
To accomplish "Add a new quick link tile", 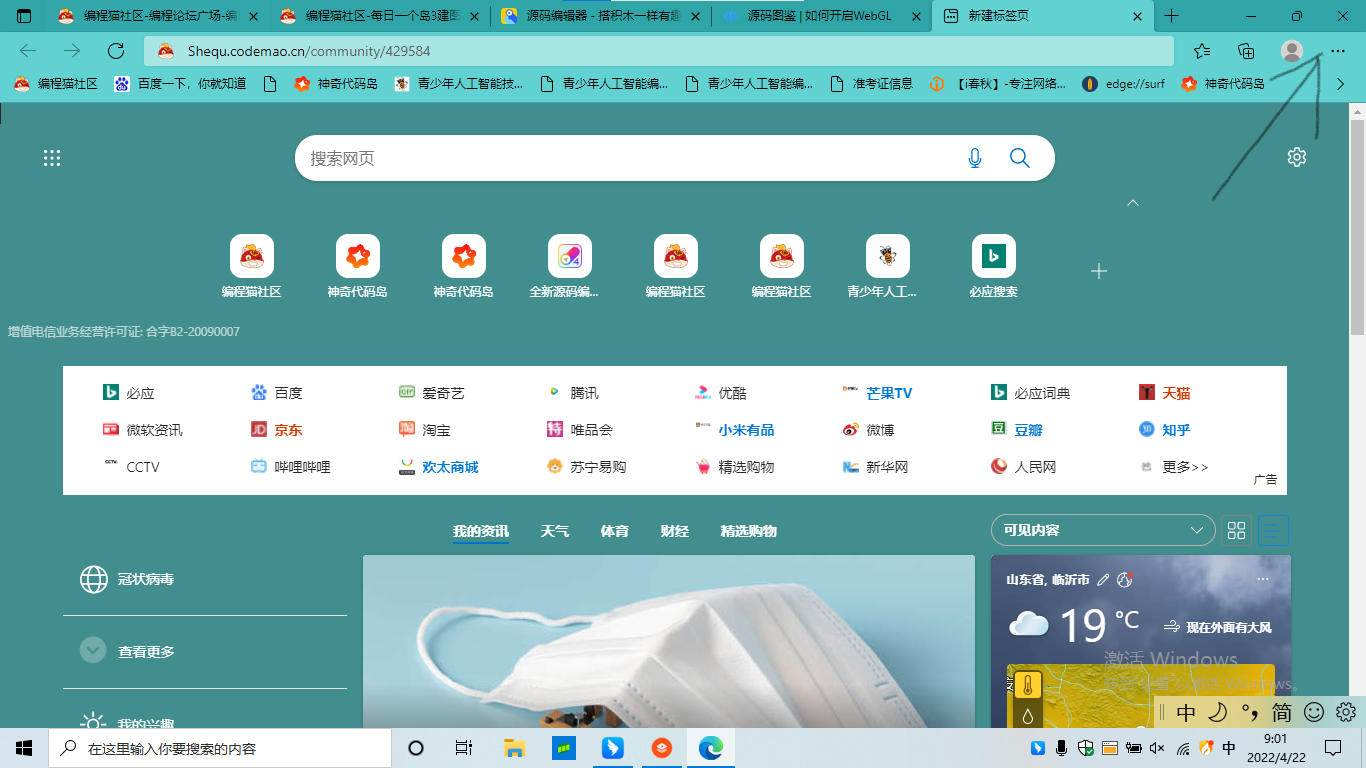I will pyautogui.click(x=1099, y=271).
